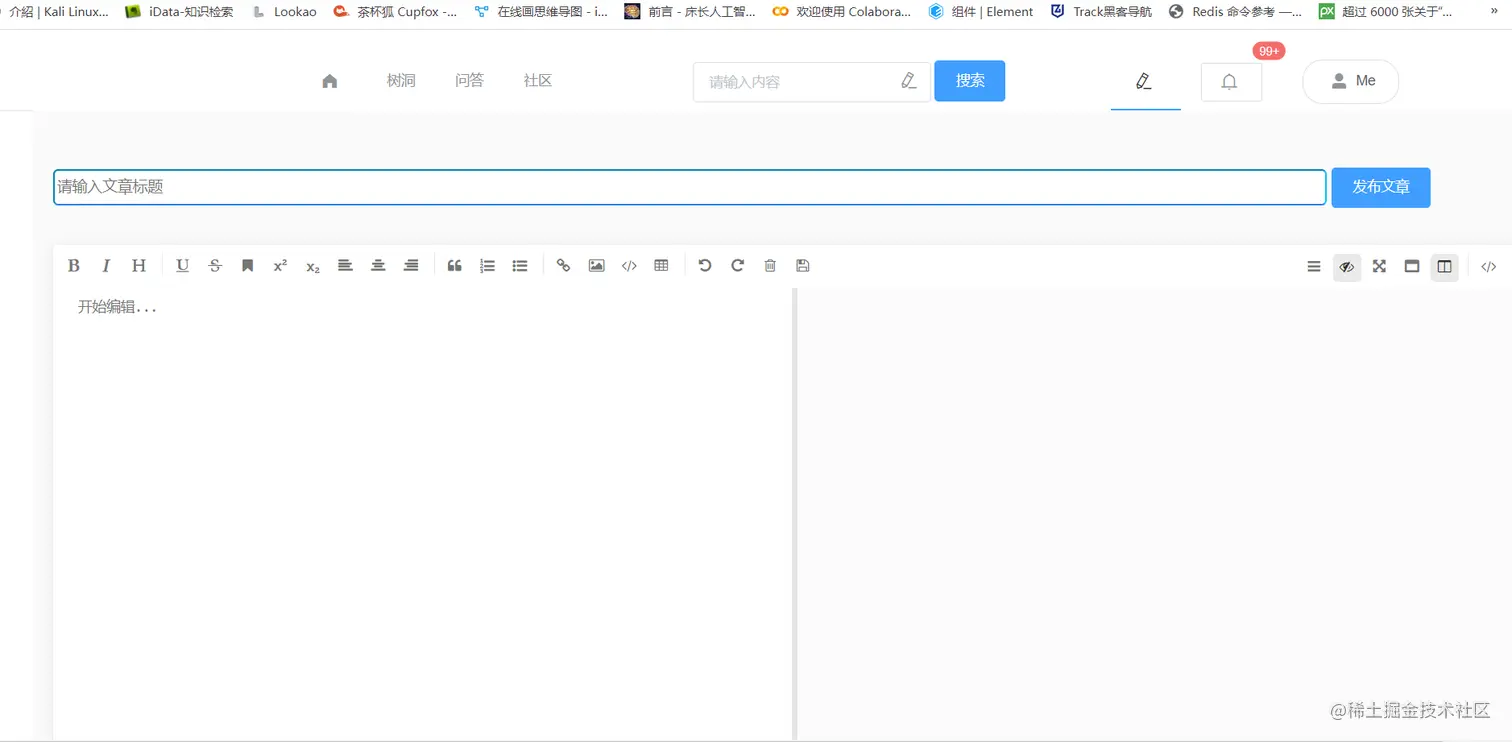Save the document with floppy icon
The width and height of the screenshot is (1512, 742).
coord(802,266)
